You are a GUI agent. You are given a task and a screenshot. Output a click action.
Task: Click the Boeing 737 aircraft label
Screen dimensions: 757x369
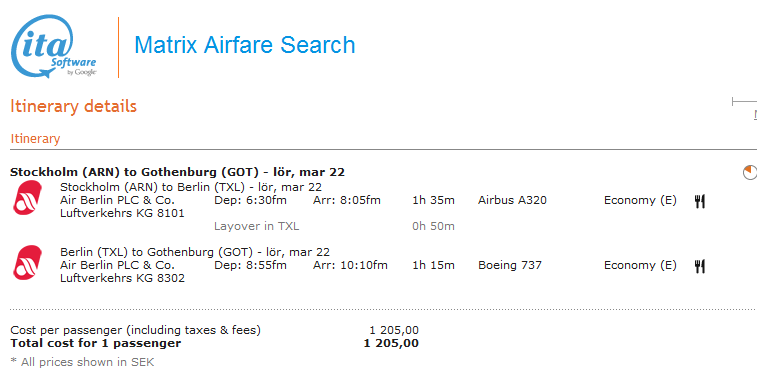510,265
